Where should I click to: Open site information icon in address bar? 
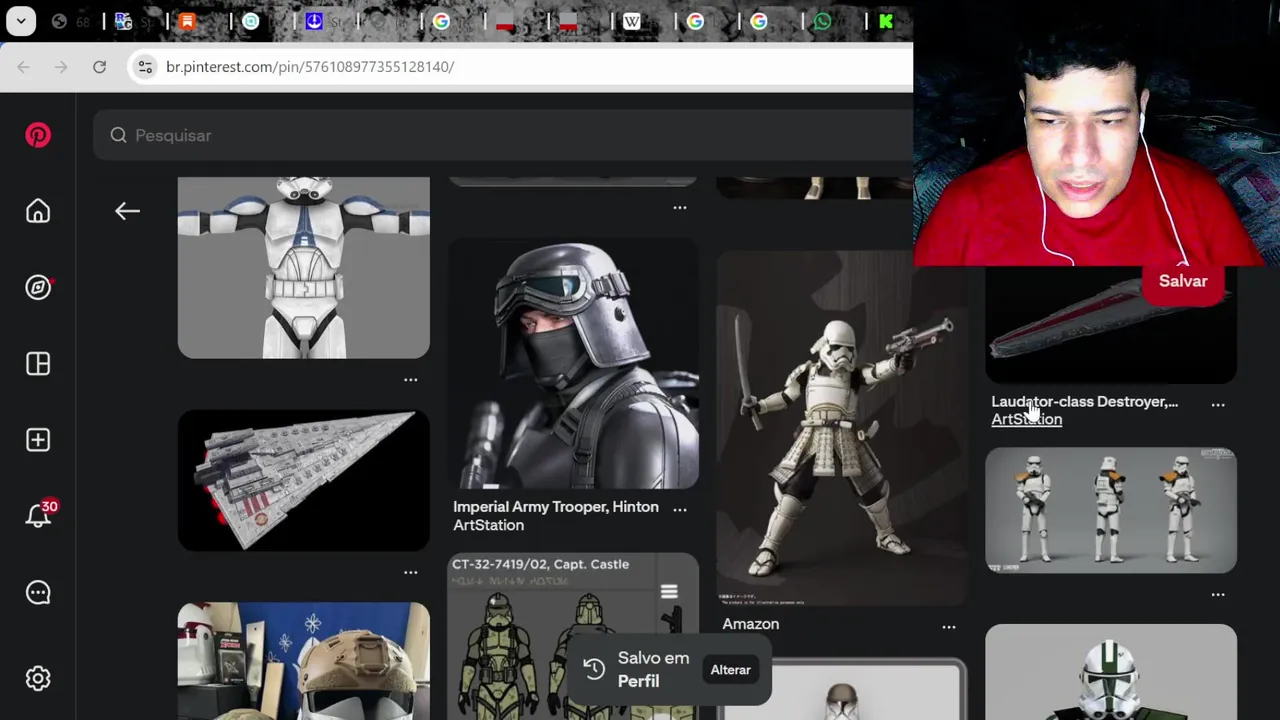click(x=145, y=67)
